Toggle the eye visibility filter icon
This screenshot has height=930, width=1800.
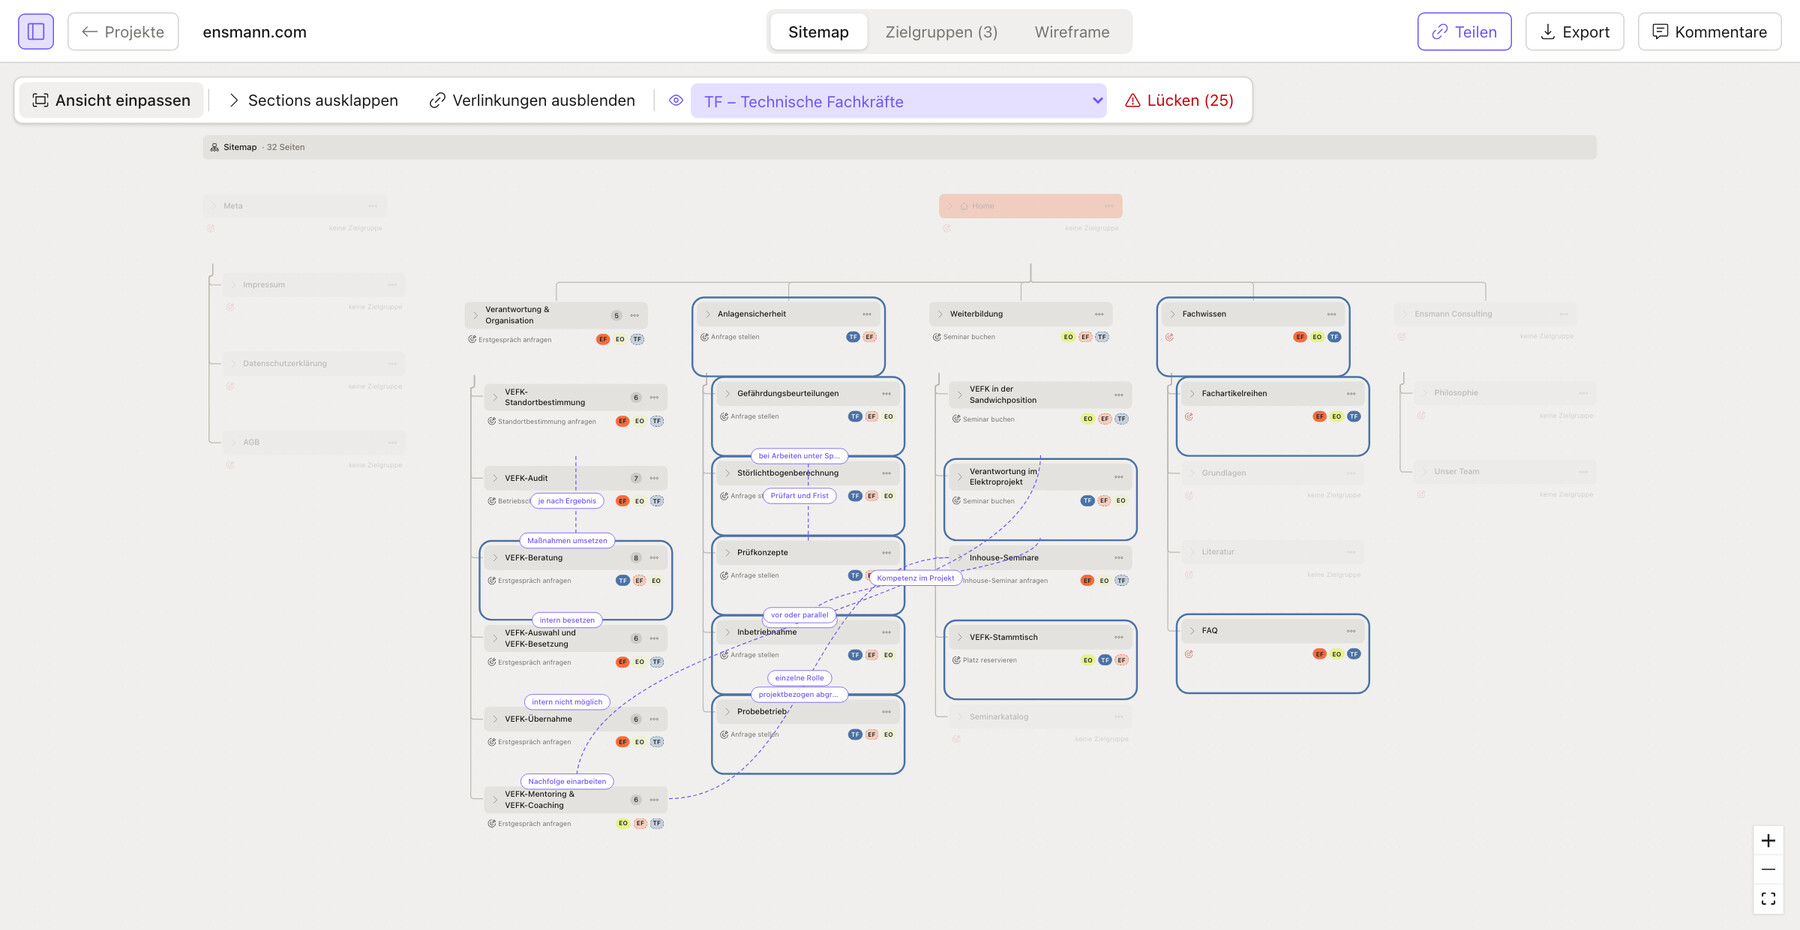pyautogui.click(x=676, y=100)
